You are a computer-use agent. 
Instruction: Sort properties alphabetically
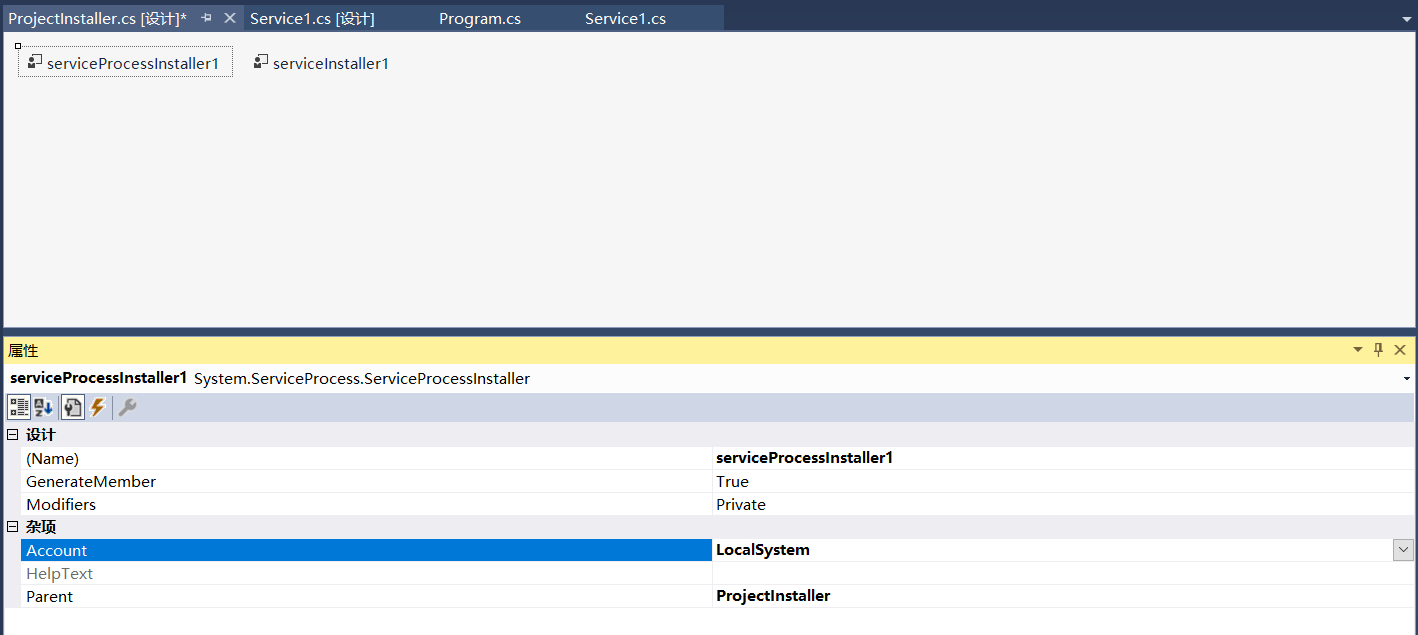pos(44,407)
